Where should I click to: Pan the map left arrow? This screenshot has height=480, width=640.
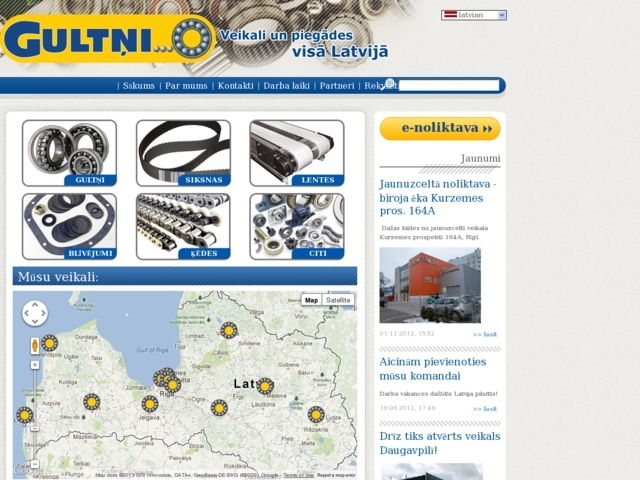[x=27, y=313]
